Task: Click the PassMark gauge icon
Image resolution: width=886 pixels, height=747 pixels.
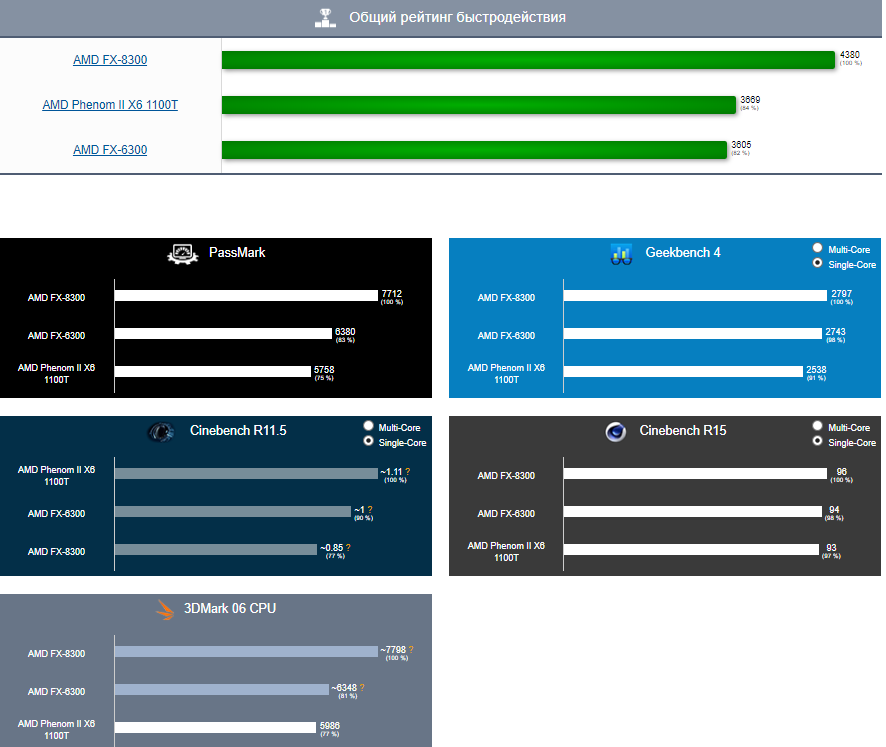Action: pyautogui.click(x=183, y=254)
